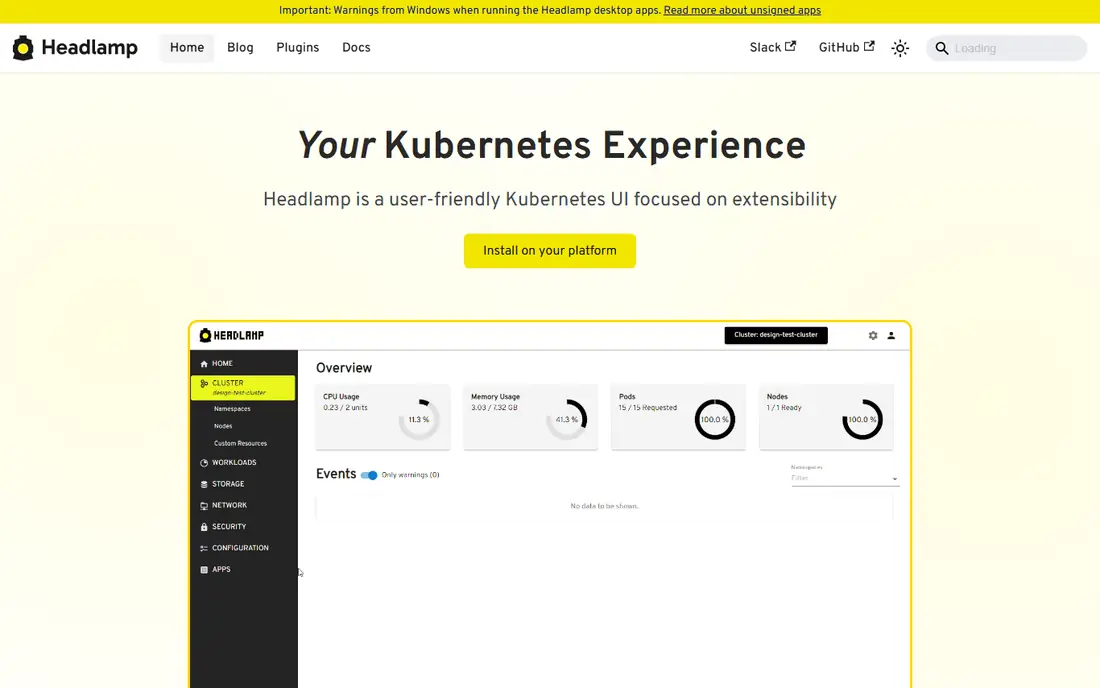
Task: Click the user account icon in preview
Action: tap(891, 336)
